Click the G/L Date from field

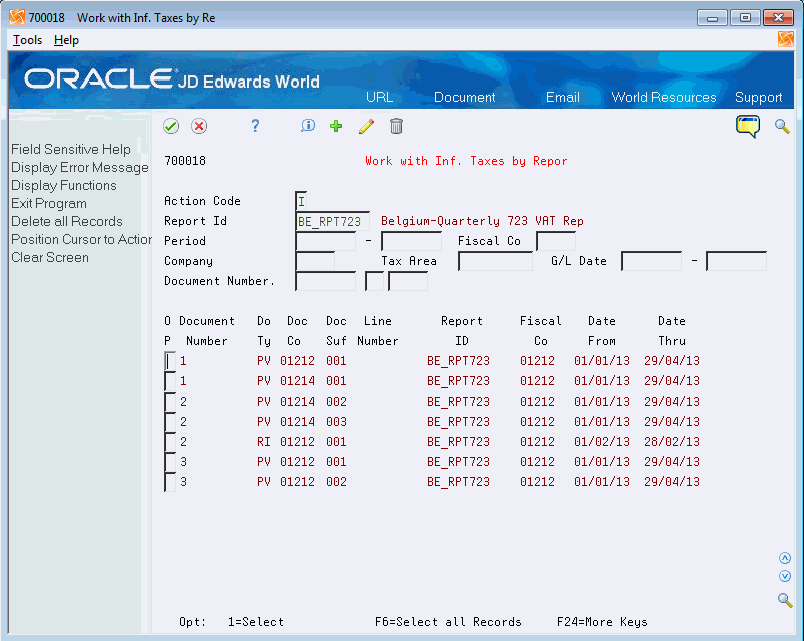[x=651, y=261]
